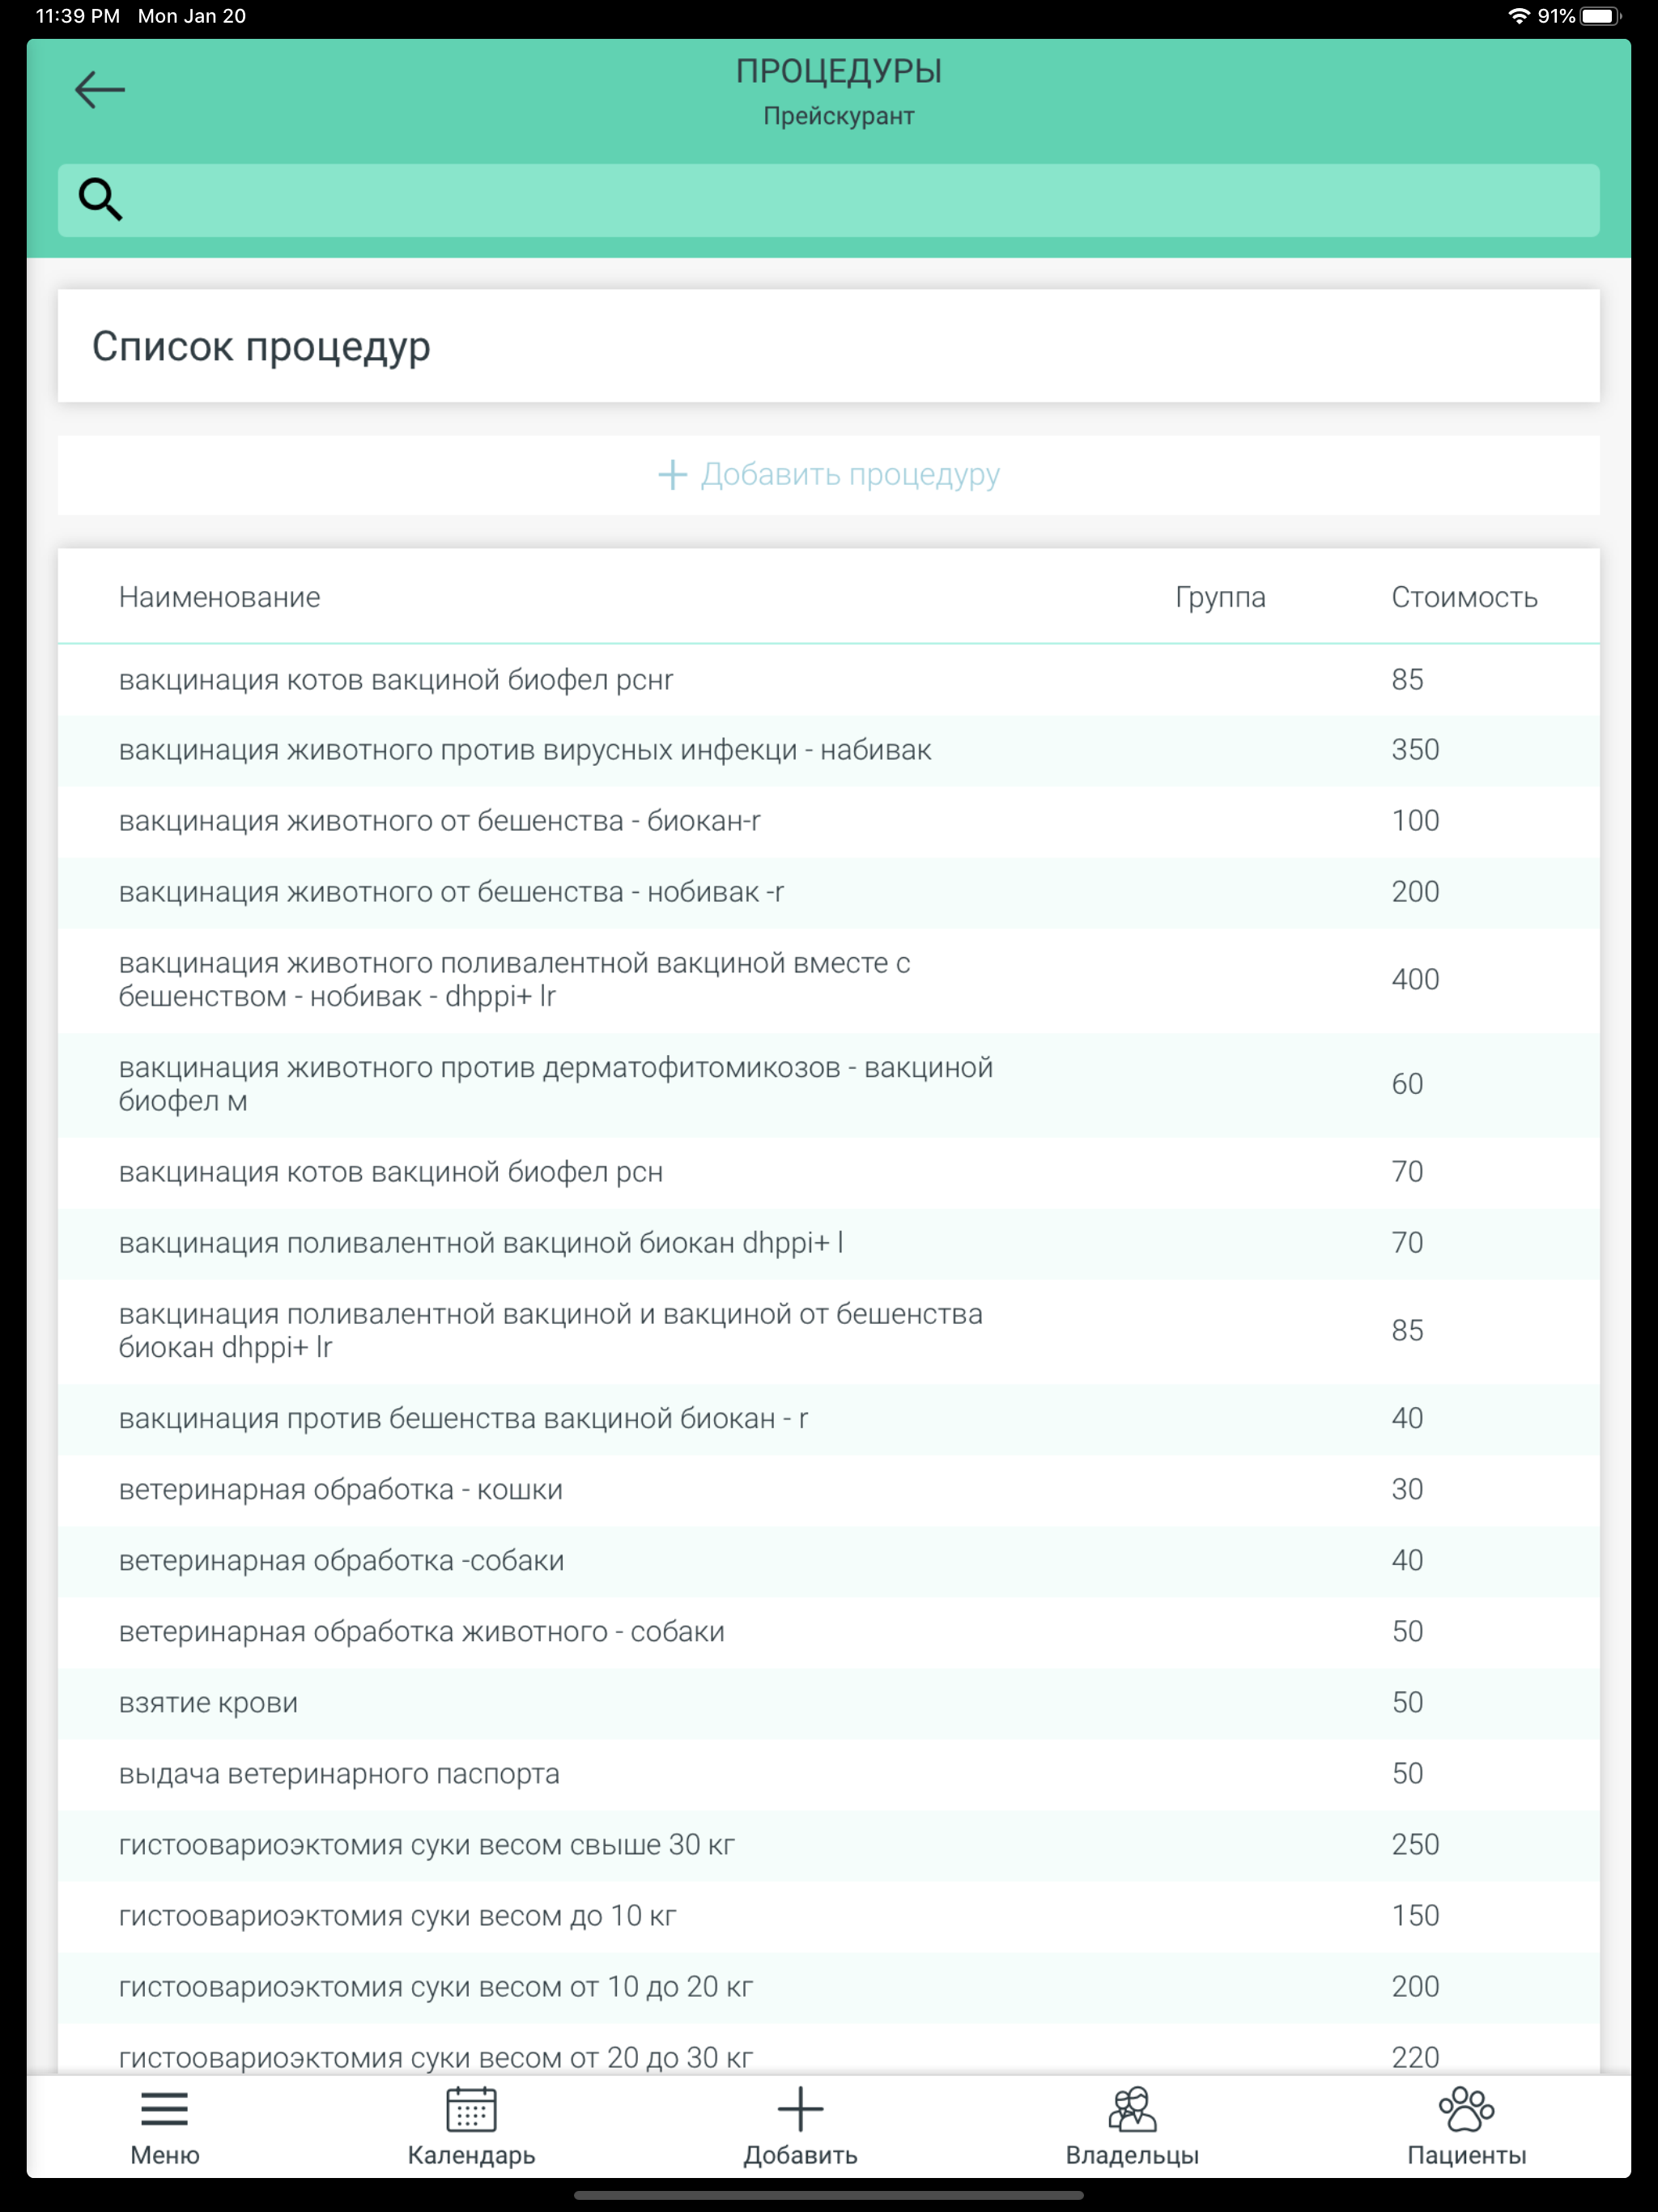
Task: Click the Группа column header
Action: pyautogui.click(x=1220, y=597)
